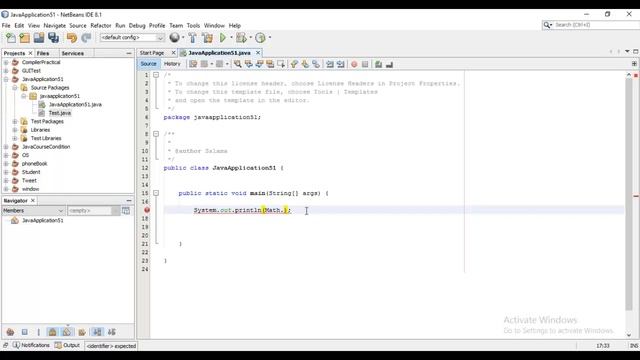
Task: Collapse the Source Packages node
Action: 15,88
